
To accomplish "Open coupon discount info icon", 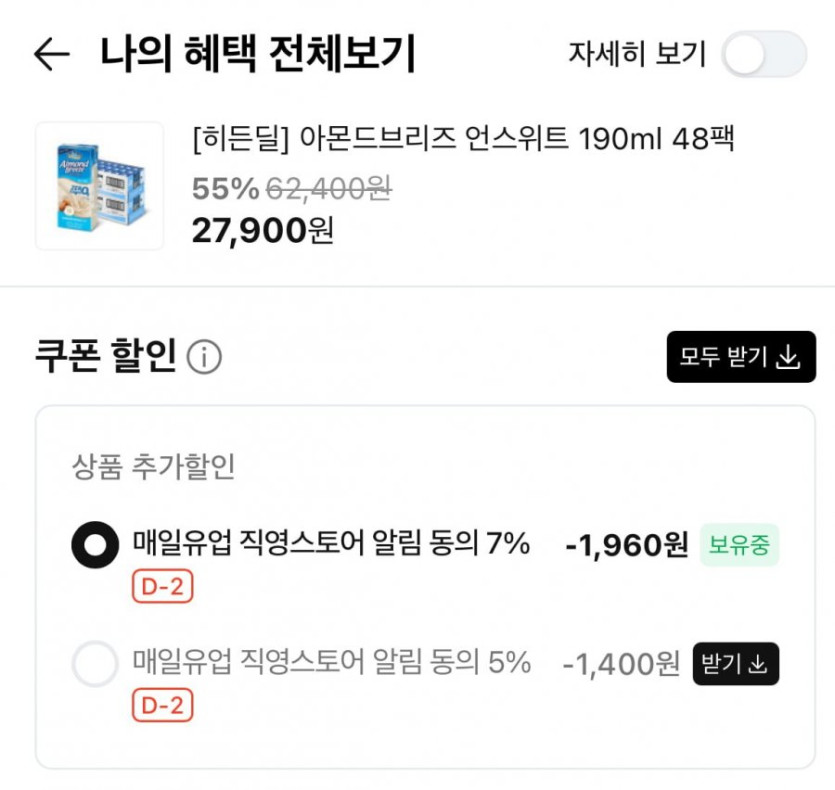I will (205, 357).
